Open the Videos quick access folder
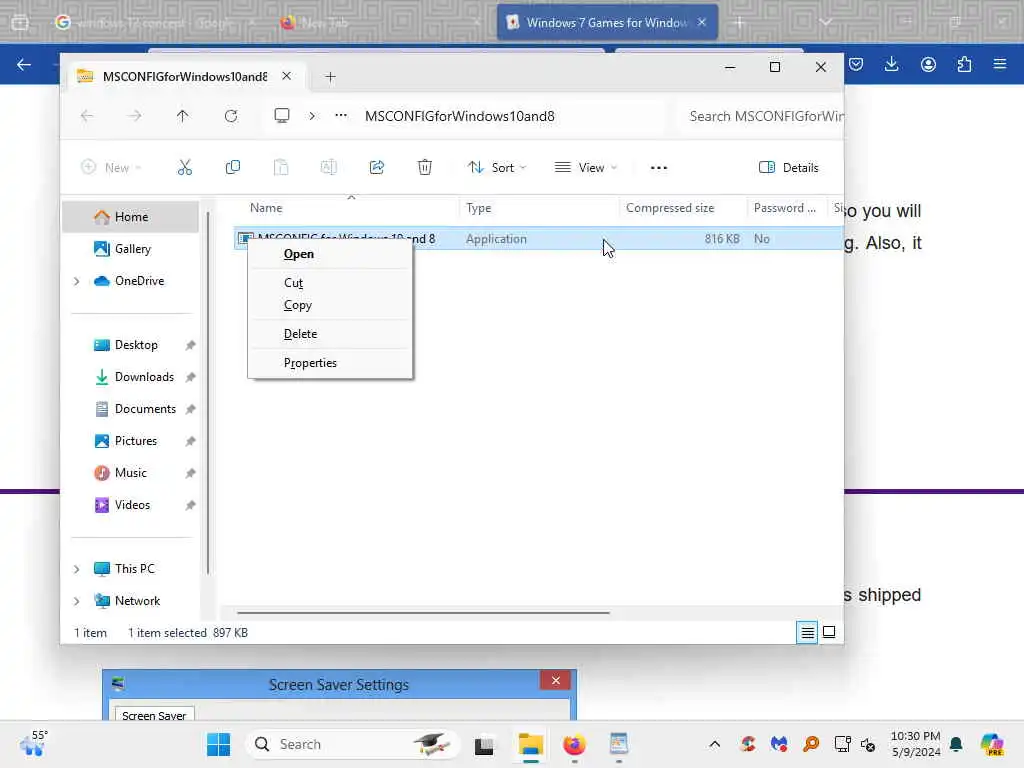Image resolution: width=1024 pixels, height=768 pixels. (x=131, y=505)
